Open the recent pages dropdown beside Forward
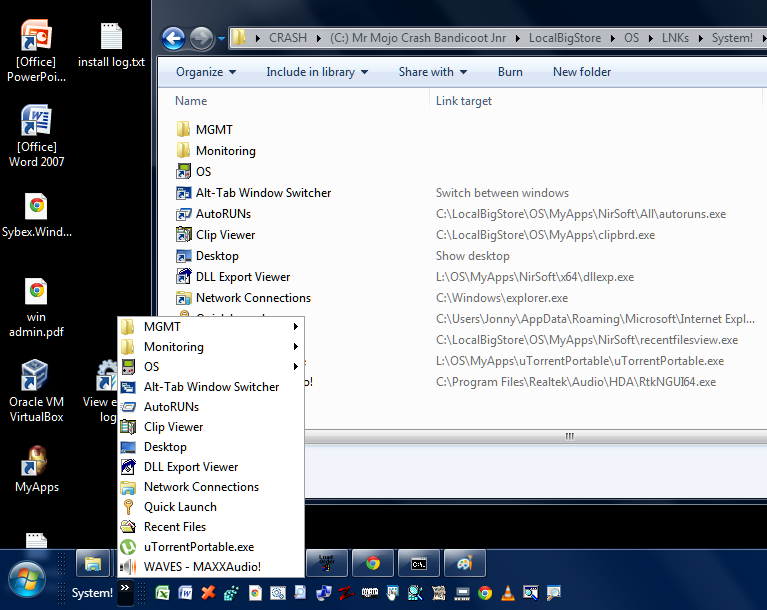The image size is (767, 610). 222,38
